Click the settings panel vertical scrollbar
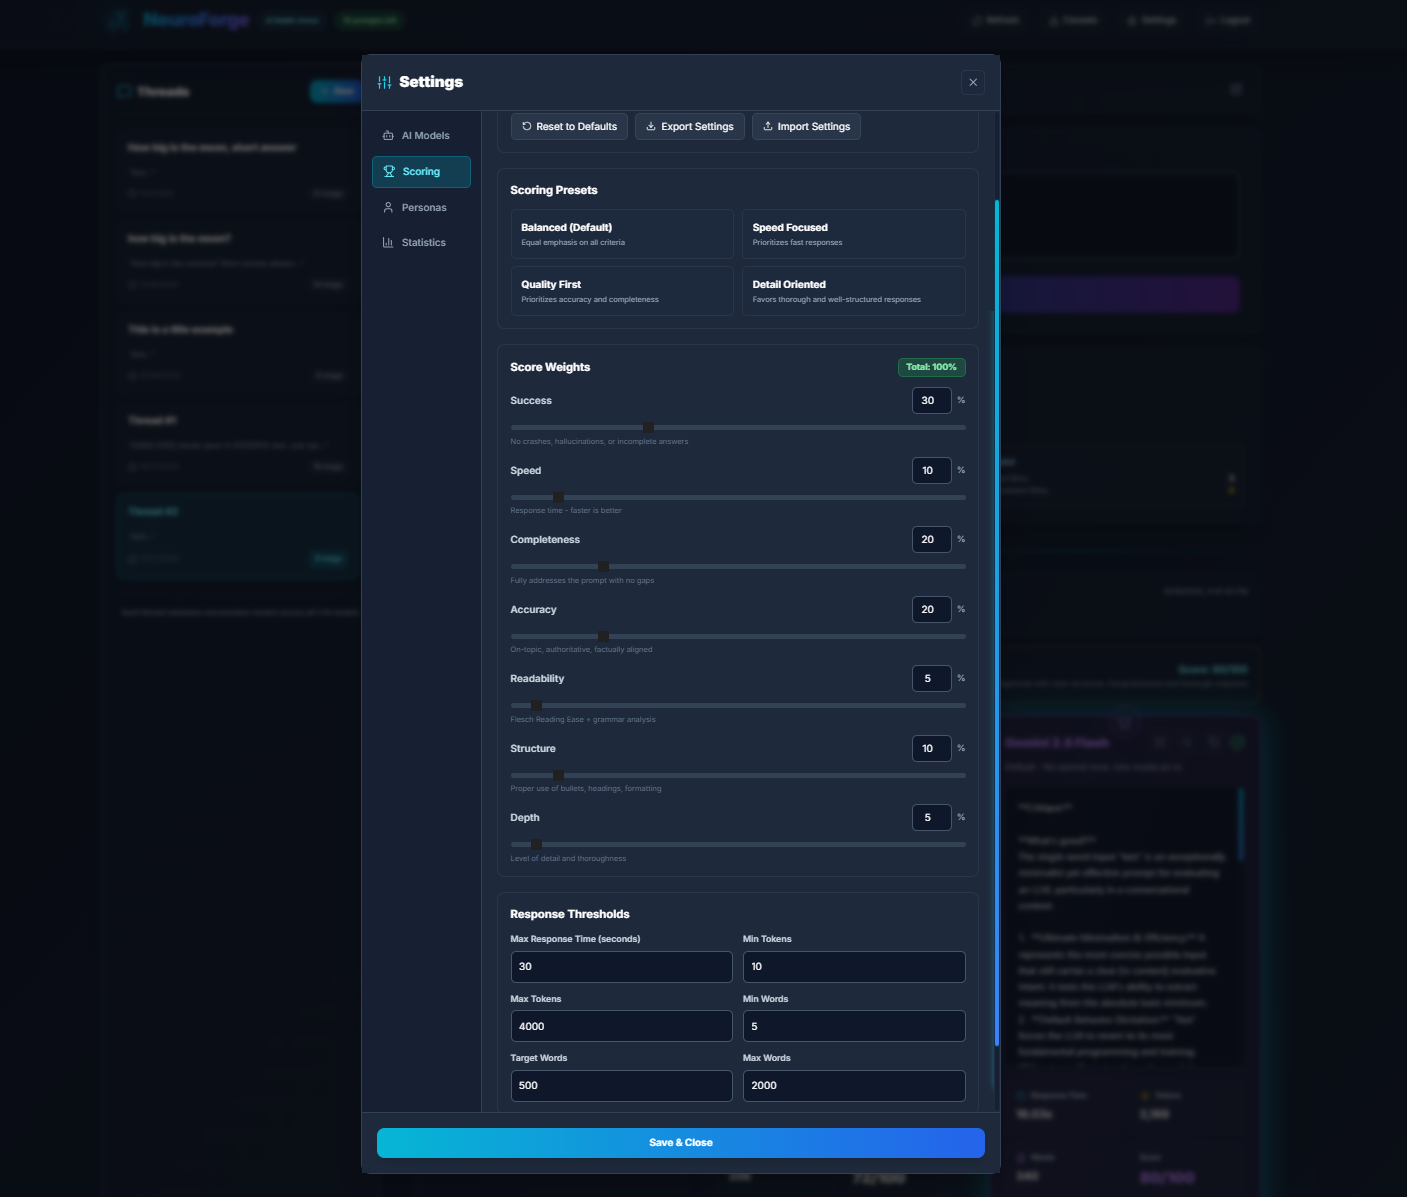This screenshot has height=1197, width=1407. pos(996,620)
